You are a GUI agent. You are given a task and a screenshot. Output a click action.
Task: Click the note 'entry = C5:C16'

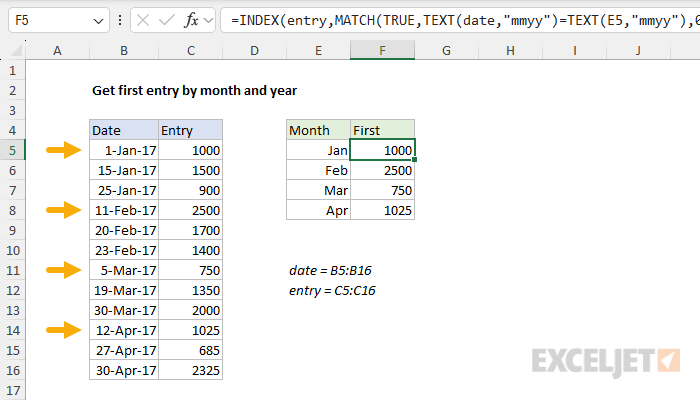click(x=332, y=291)
